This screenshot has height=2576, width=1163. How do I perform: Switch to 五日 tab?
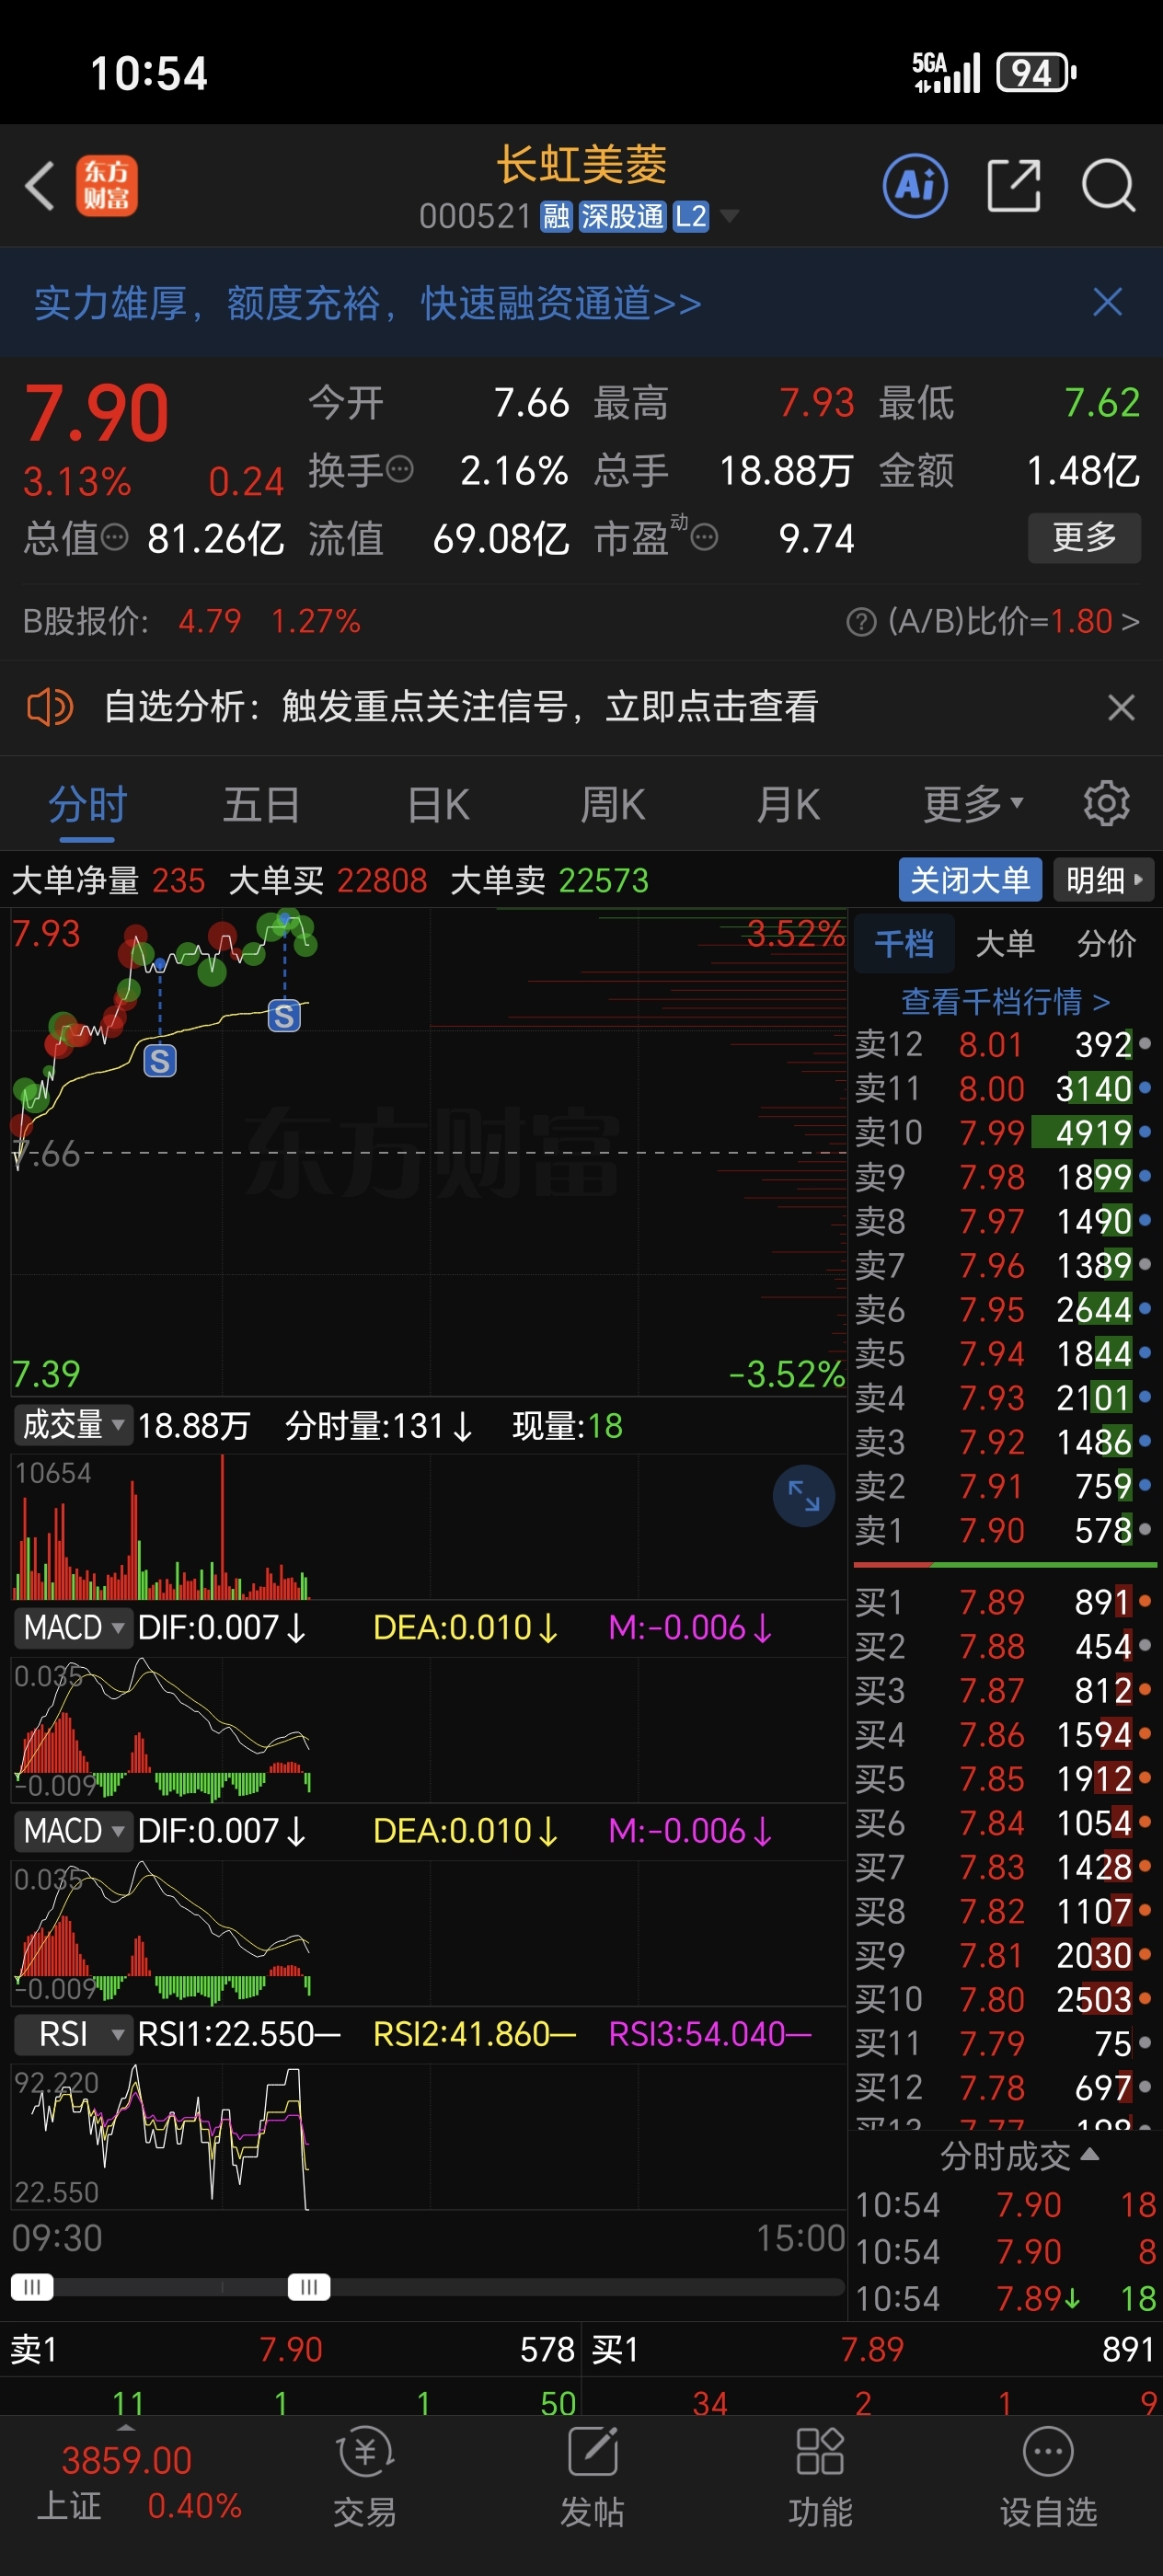pyautogui.click(x=261, y=805)
